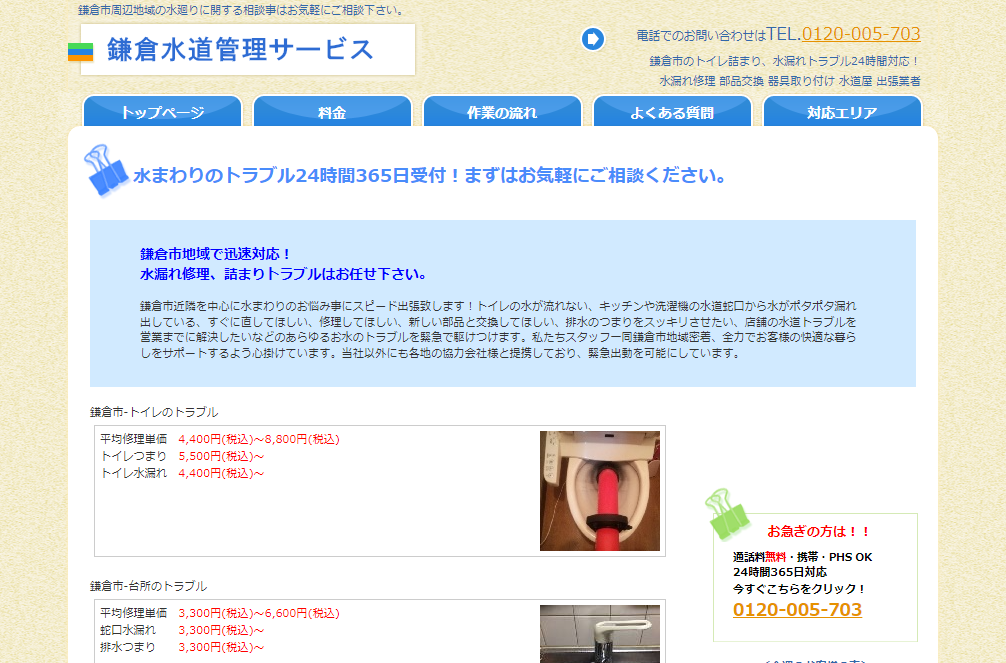Click the green binder clip icon
Screen dimensions: 1006x663
(x=727, y=513)
